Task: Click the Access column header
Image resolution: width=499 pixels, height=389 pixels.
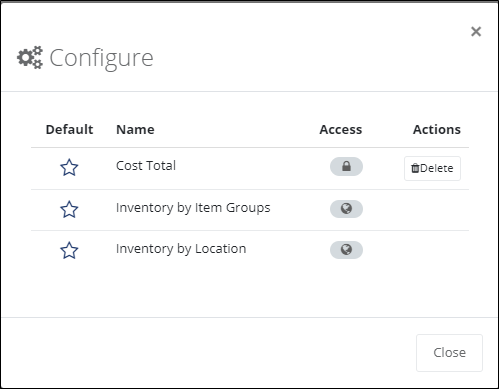Action: [x=341, y=129]
